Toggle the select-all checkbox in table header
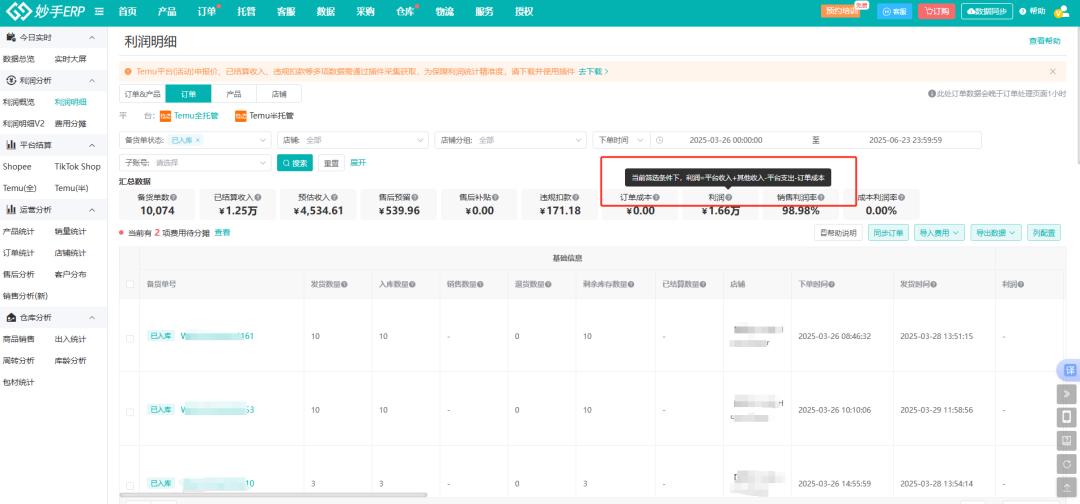The width and height of the screenshot is (1080, 504). point(130,285)
